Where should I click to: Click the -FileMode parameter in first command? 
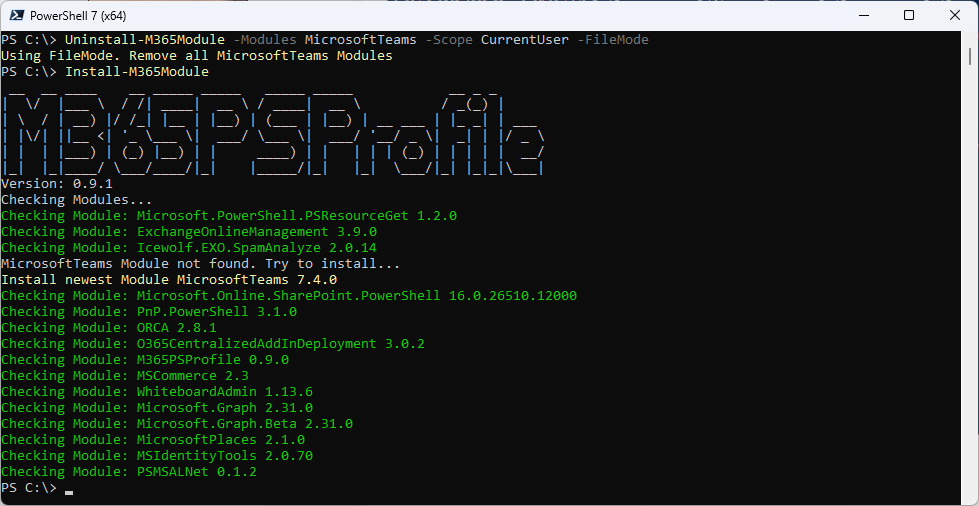612,40
